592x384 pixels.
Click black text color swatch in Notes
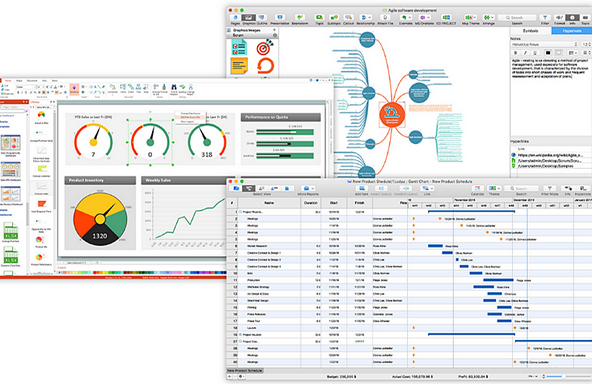(x=548, y=53)
